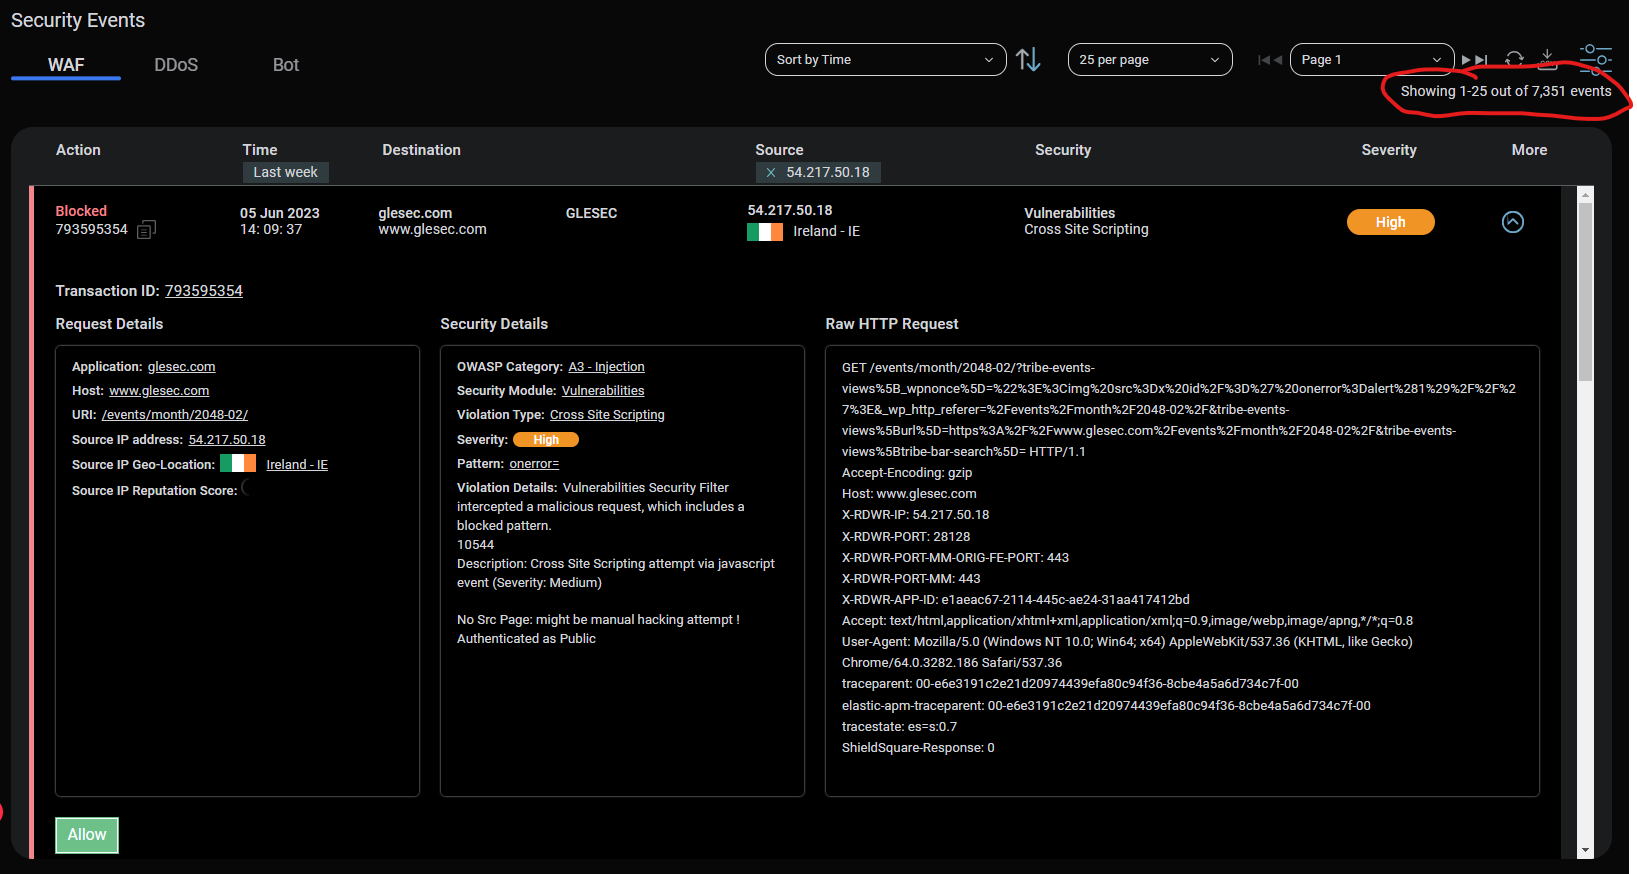
Task: Click High badge in Security Details
Action: click(546, 440)
